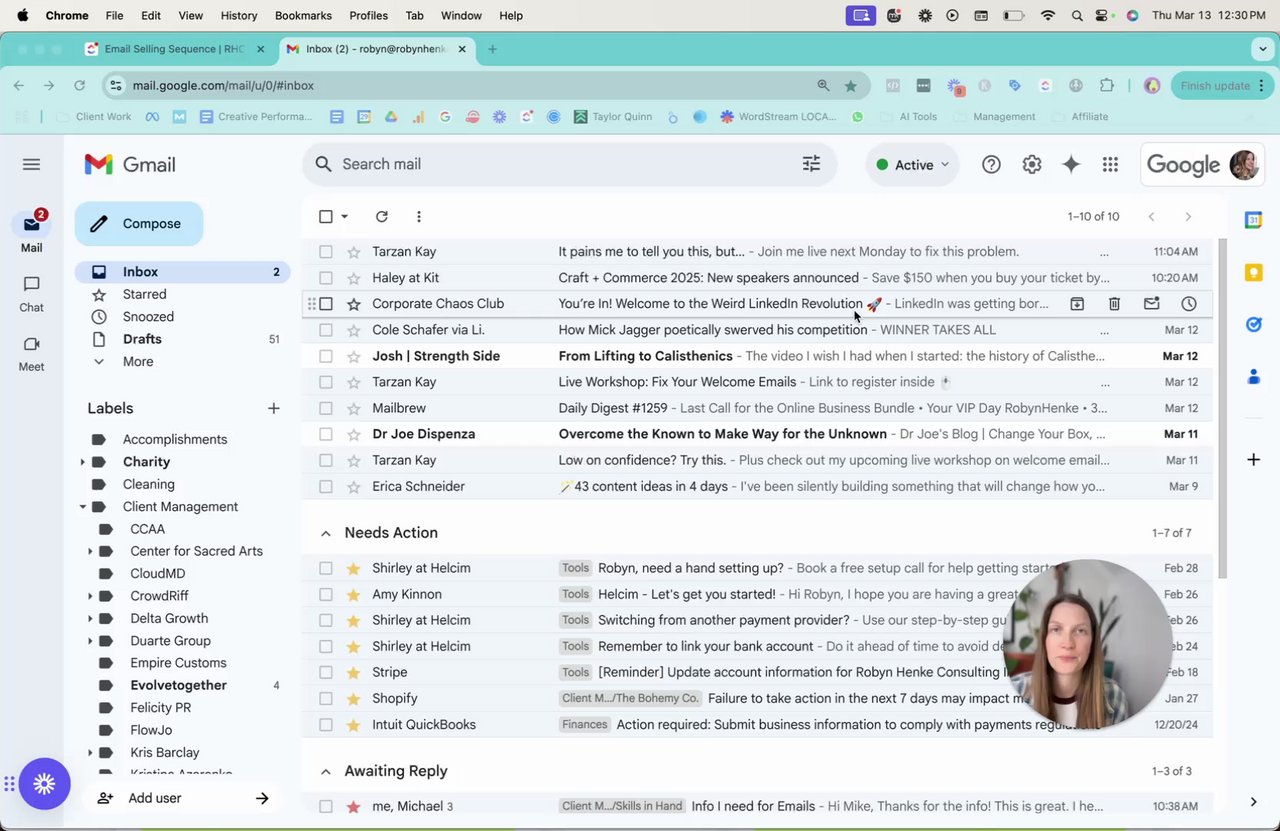This screenshot has height=831, width=1280.
Task: Reload the page in Chrome
Action: 80,86
